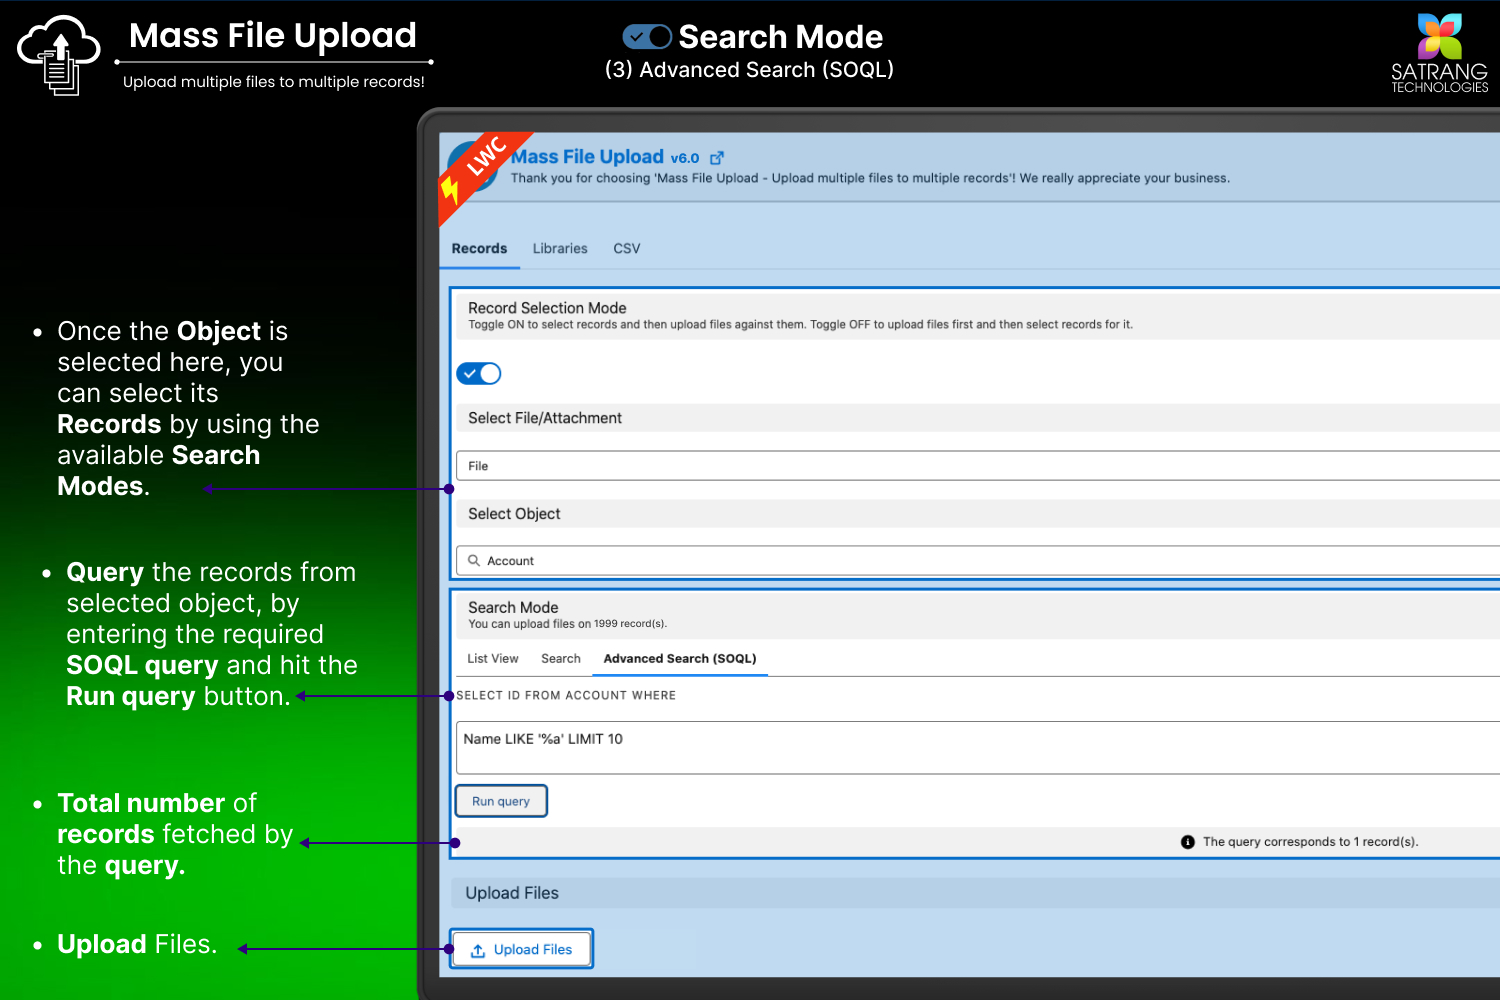The width and height of the screenshot is (1500, 1000).
Task: Open Mass File Upload external link icon
Action: (717, 158)
